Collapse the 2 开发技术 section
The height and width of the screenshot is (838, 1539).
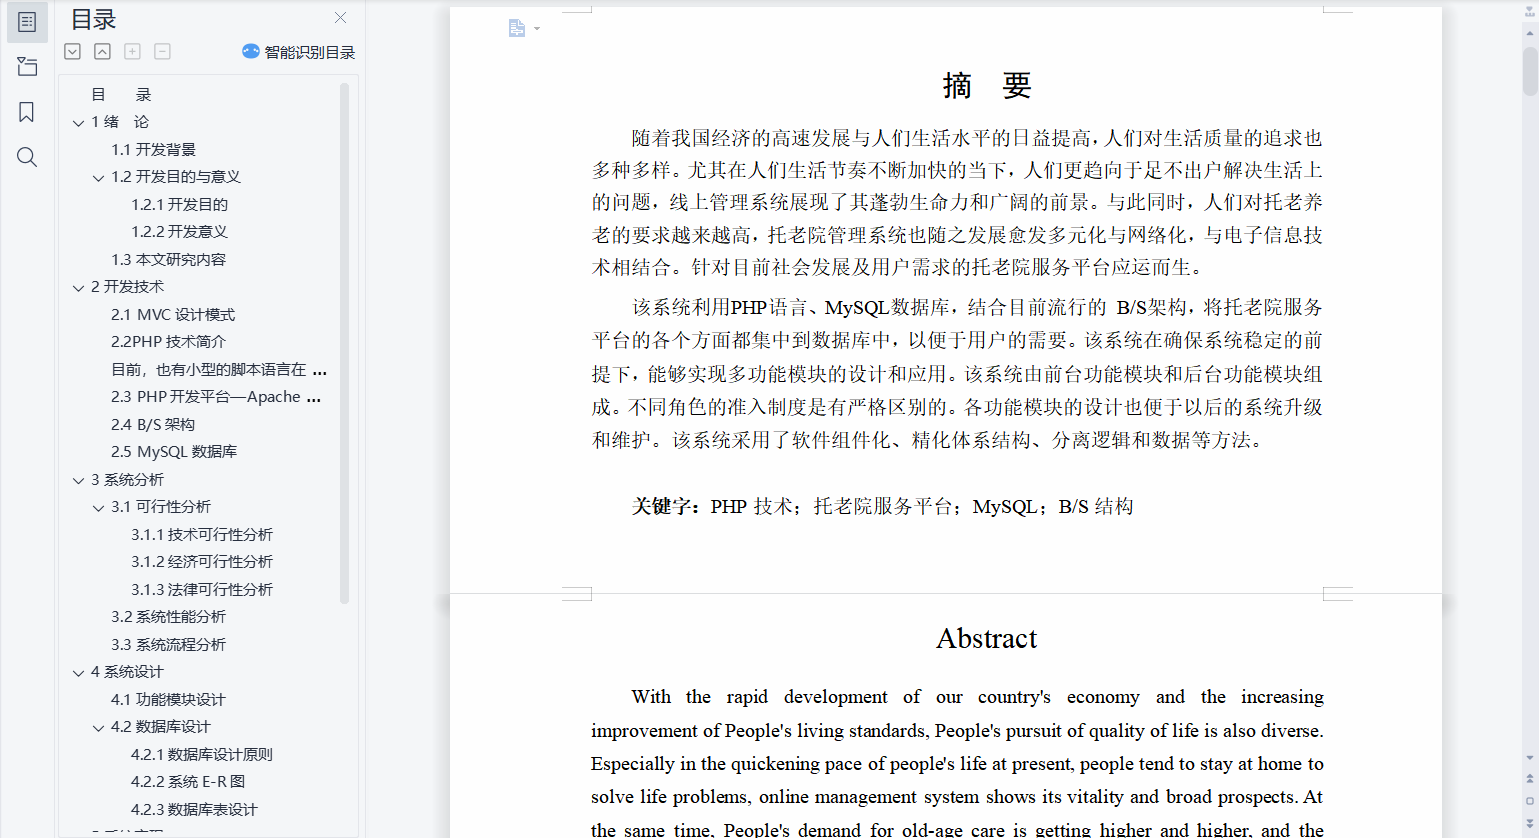coord(79,288)
